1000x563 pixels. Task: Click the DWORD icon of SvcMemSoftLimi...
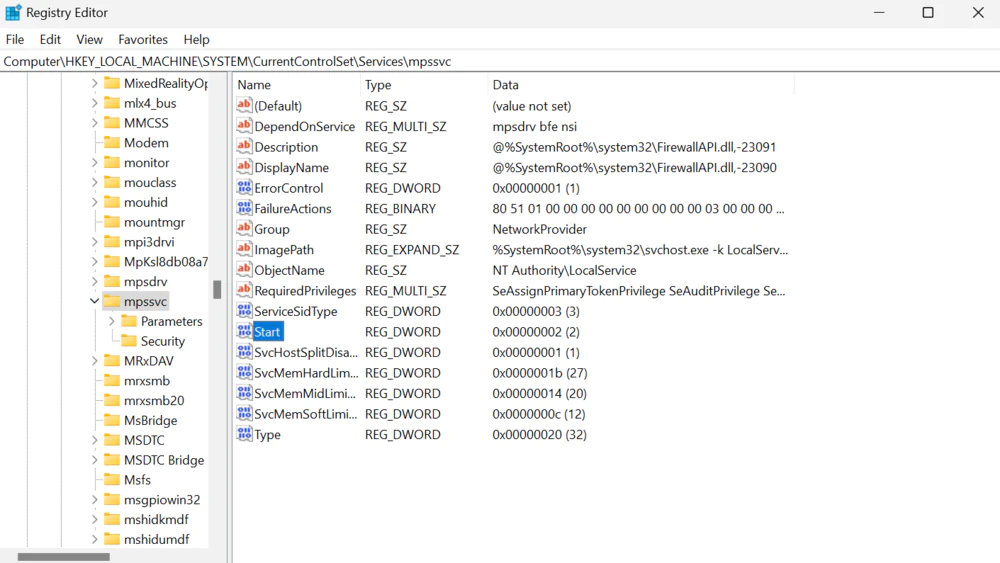244,413
